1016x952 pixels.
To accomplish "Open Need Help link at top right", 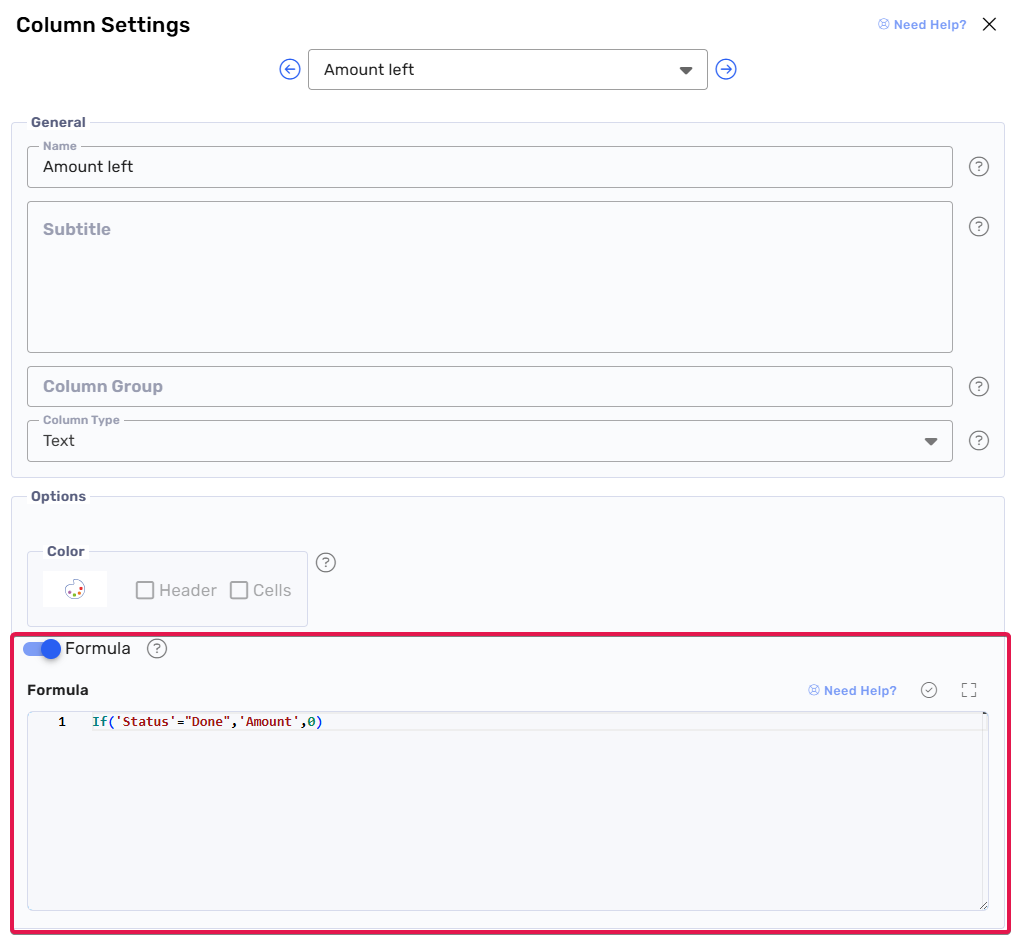I will tap(922, 25).
